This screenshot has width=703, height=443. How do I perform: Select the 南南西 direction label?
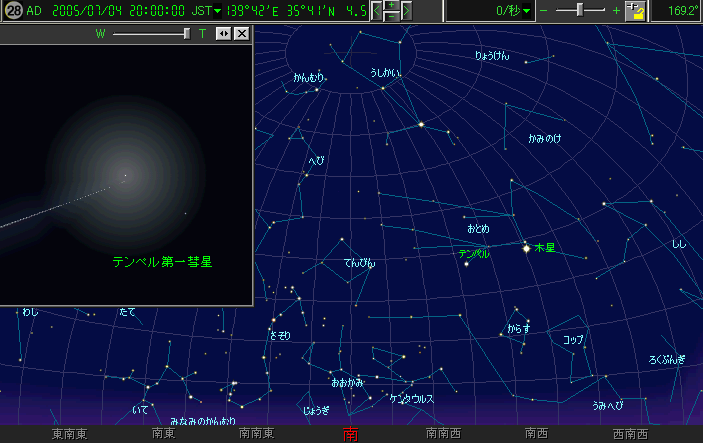click(x=443, y=434)
